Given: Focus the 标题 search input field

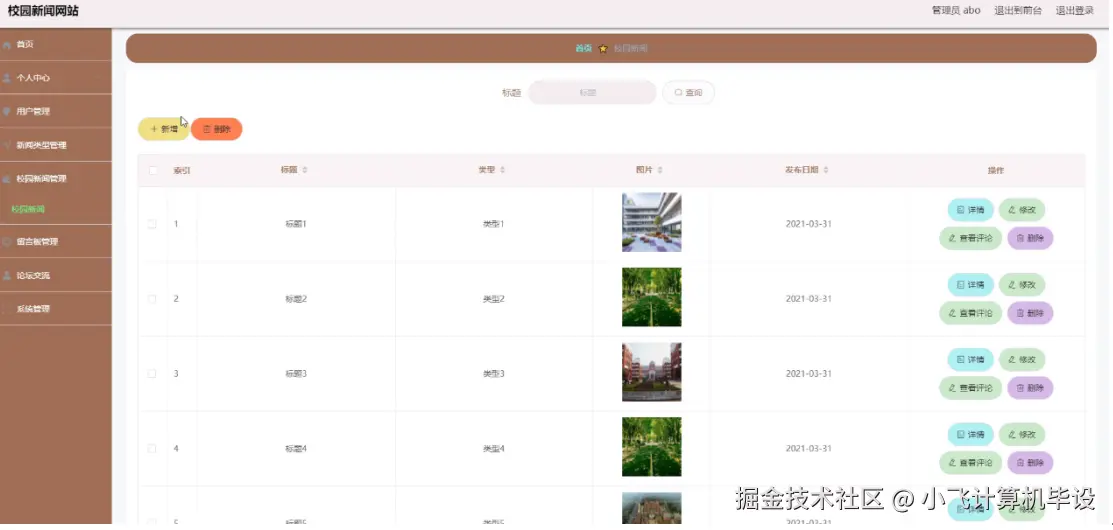Looking at the screenshot, I should tap(592, 92).
